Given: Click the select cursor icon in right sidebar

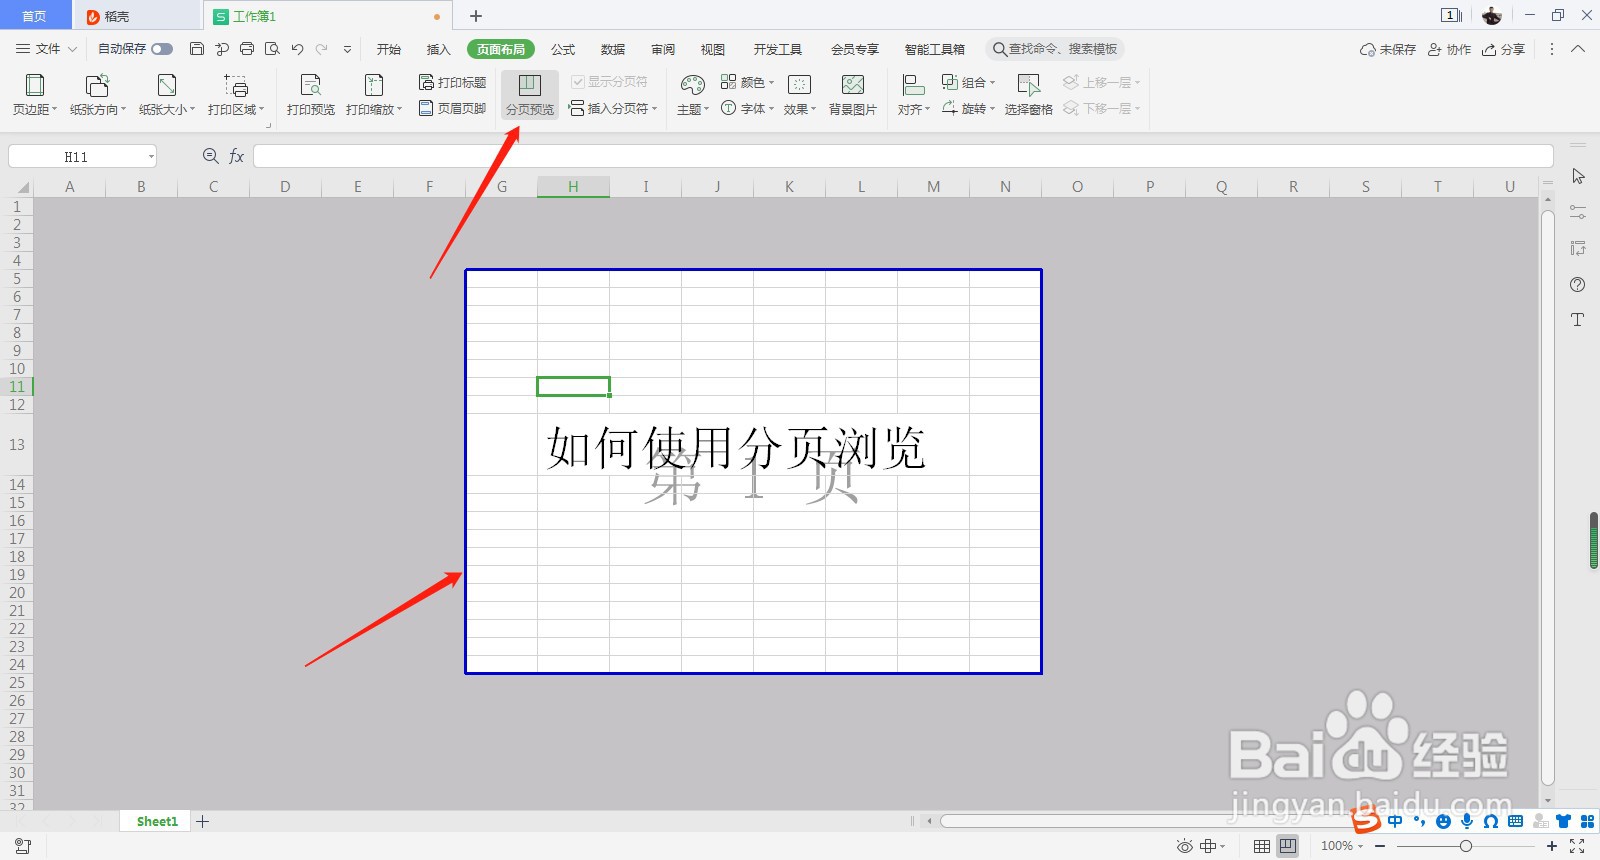Looking at the screenshot, I should (1578, 176).
